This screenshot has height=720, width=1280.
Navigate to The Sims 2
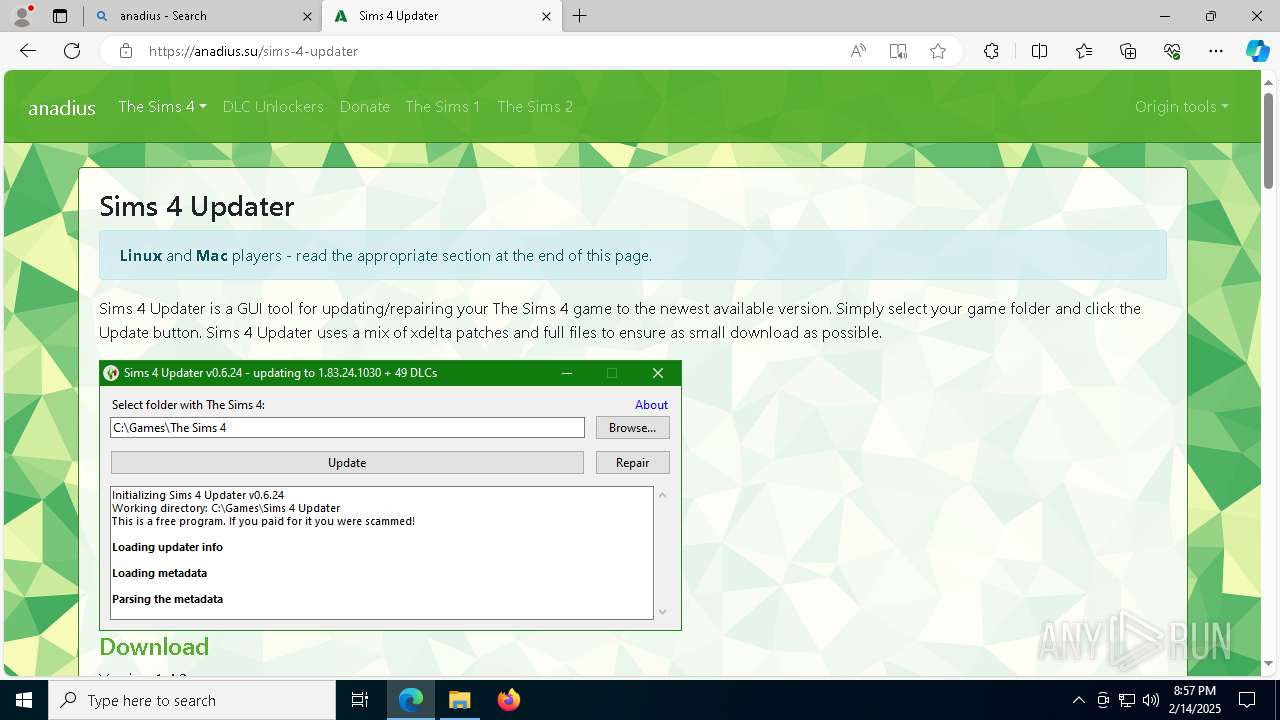click(x=535, y=106)
